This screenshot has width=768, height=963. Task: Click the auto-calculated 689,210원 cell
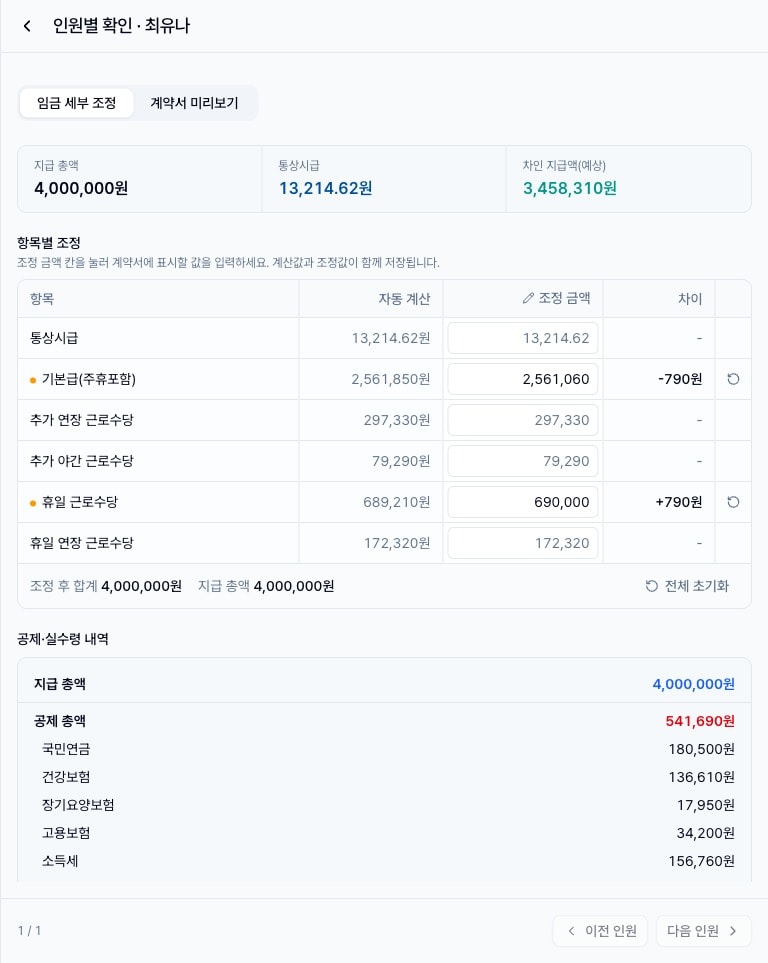[x=397, y=502]
